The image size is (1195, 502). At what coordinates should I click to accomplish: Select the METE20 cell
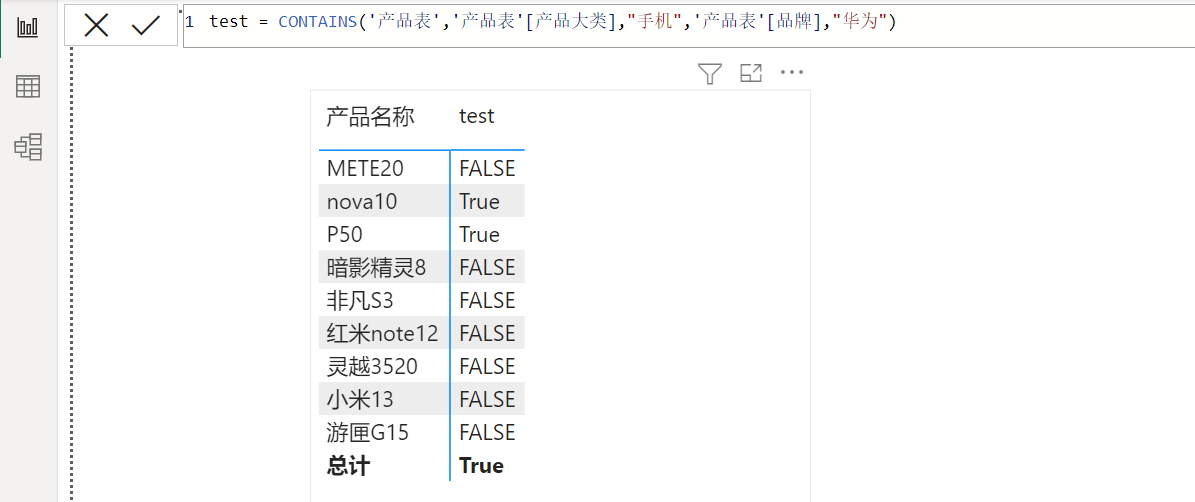tap(385, 168)
